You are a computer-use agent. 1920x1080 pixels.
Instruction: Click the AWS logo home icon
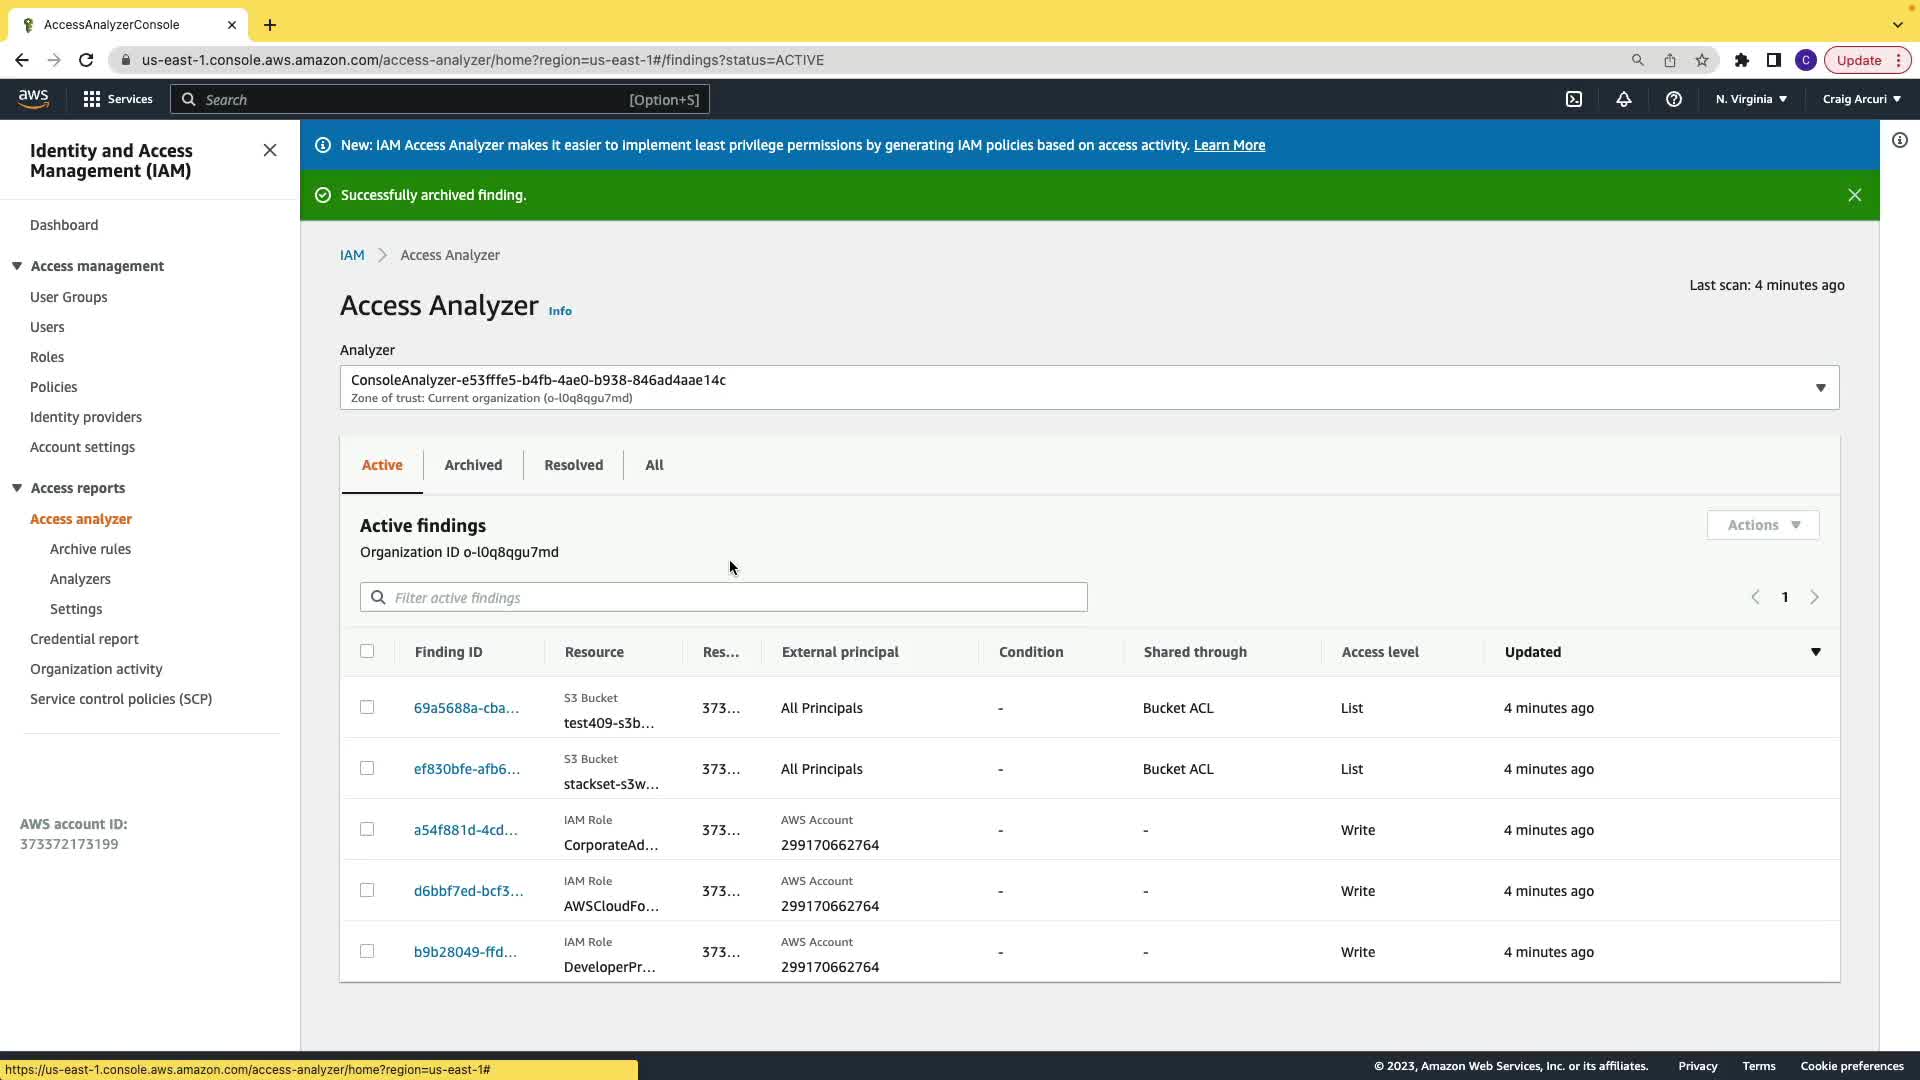click(x=33, y=98)
